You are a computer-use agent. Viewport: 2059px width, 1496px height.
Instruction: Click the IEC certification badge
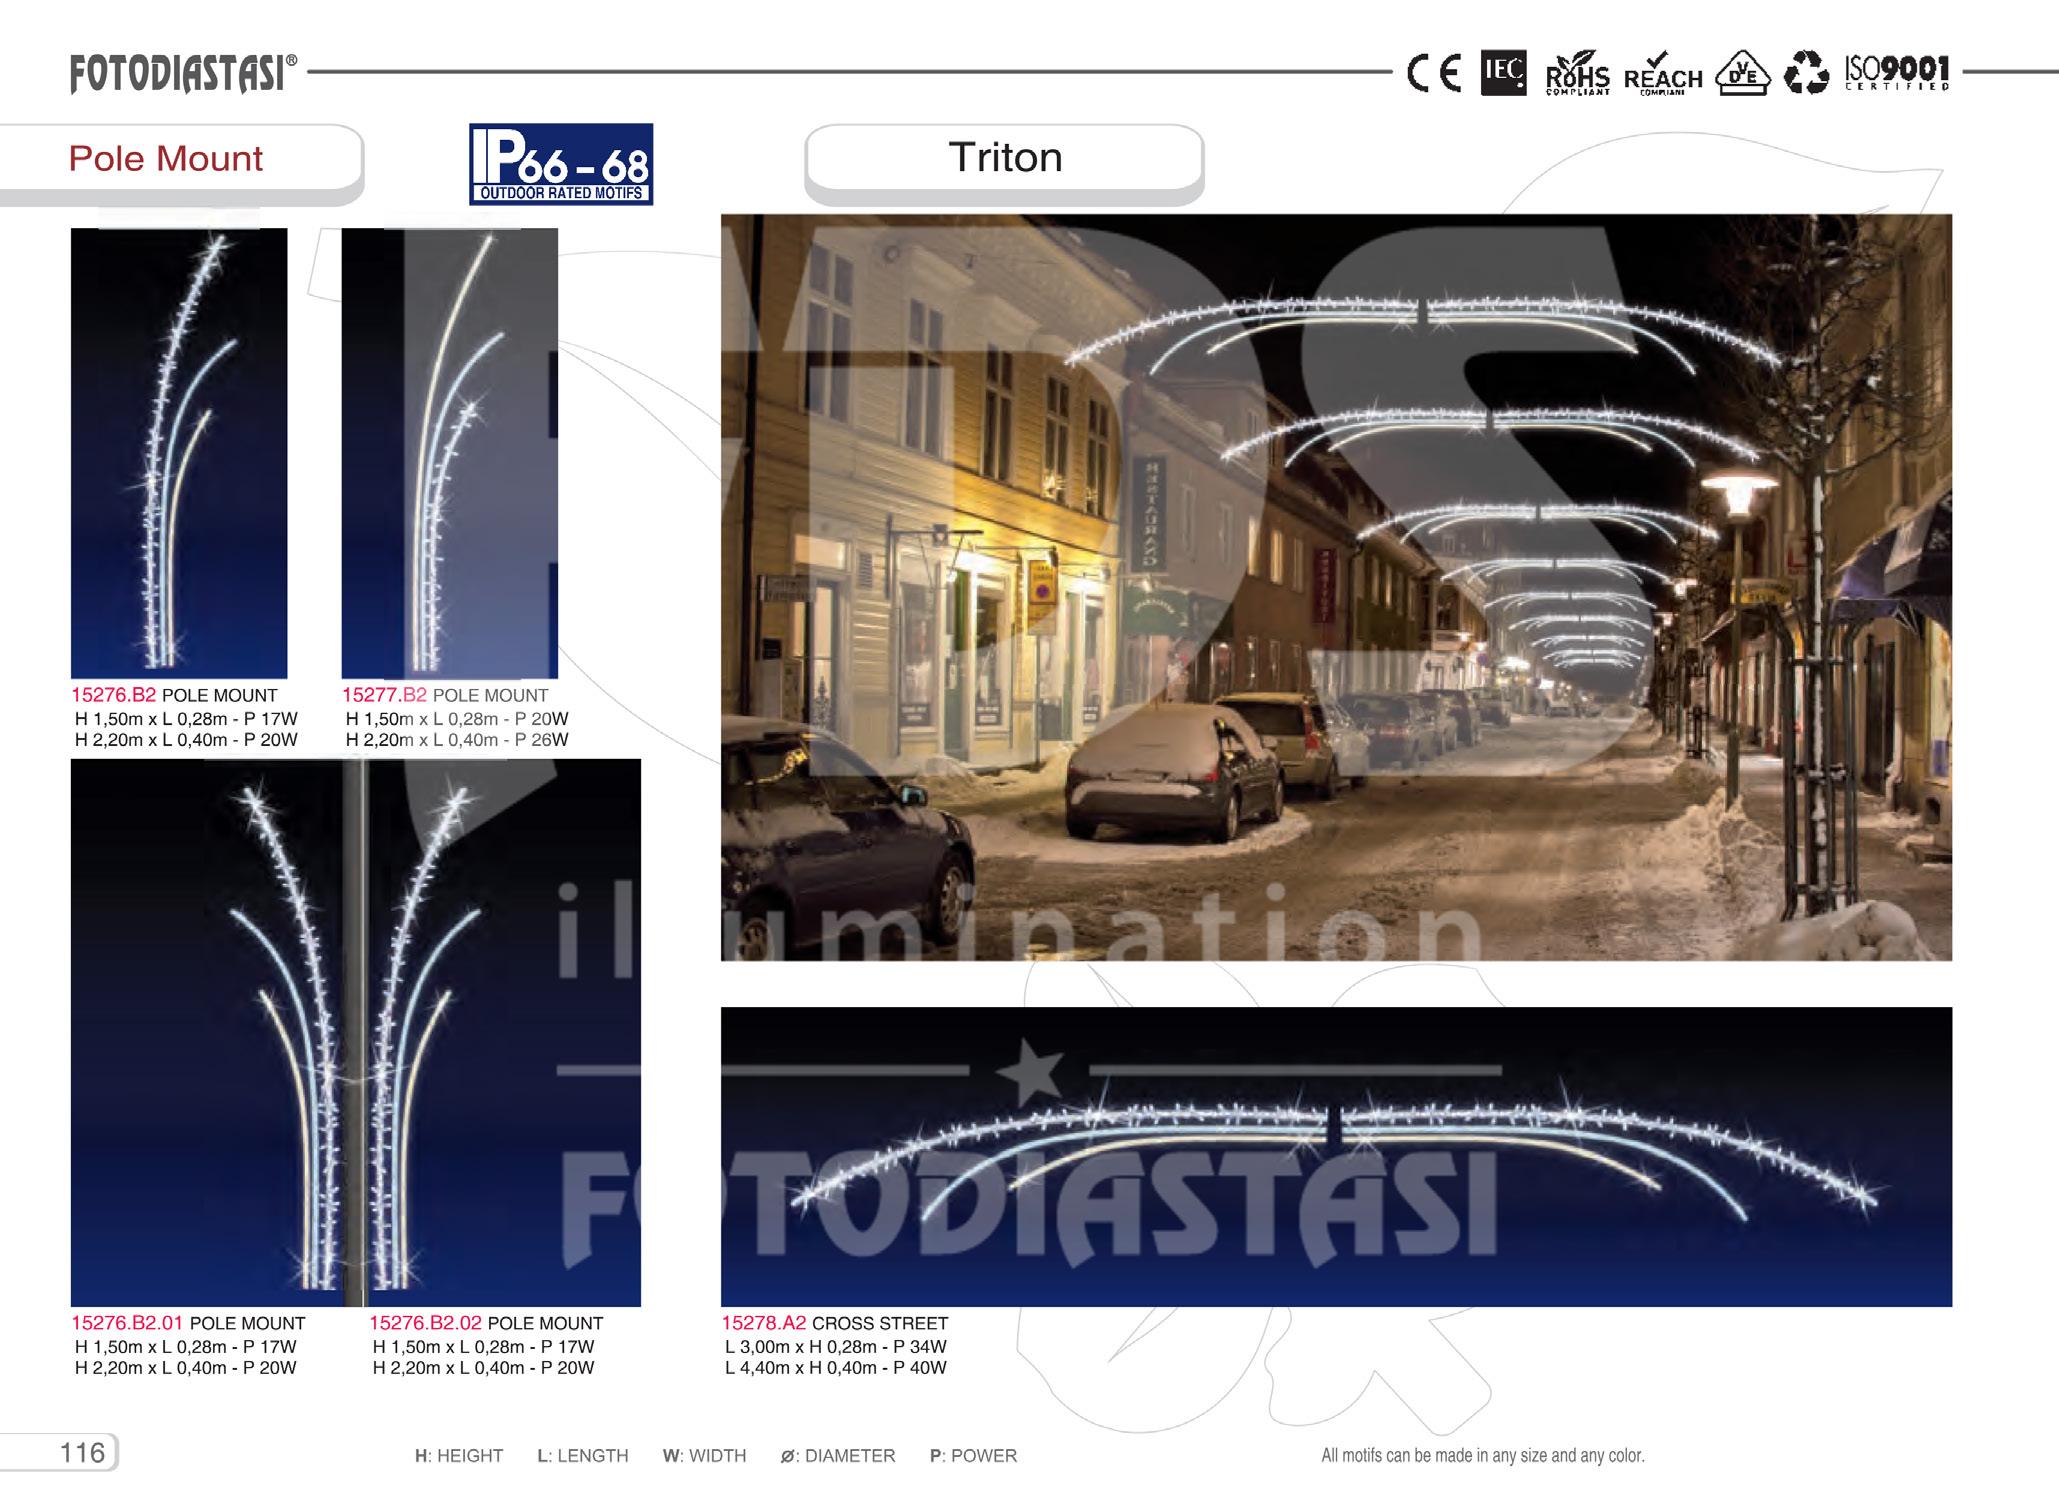[1503, 72]
